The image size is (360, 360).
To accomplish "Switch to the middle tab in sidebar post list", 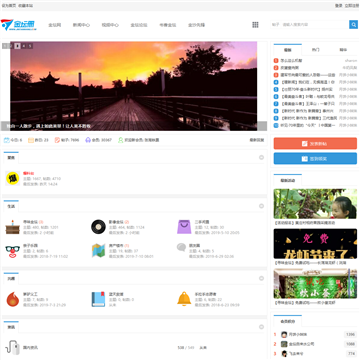I will tap(315, 50).
